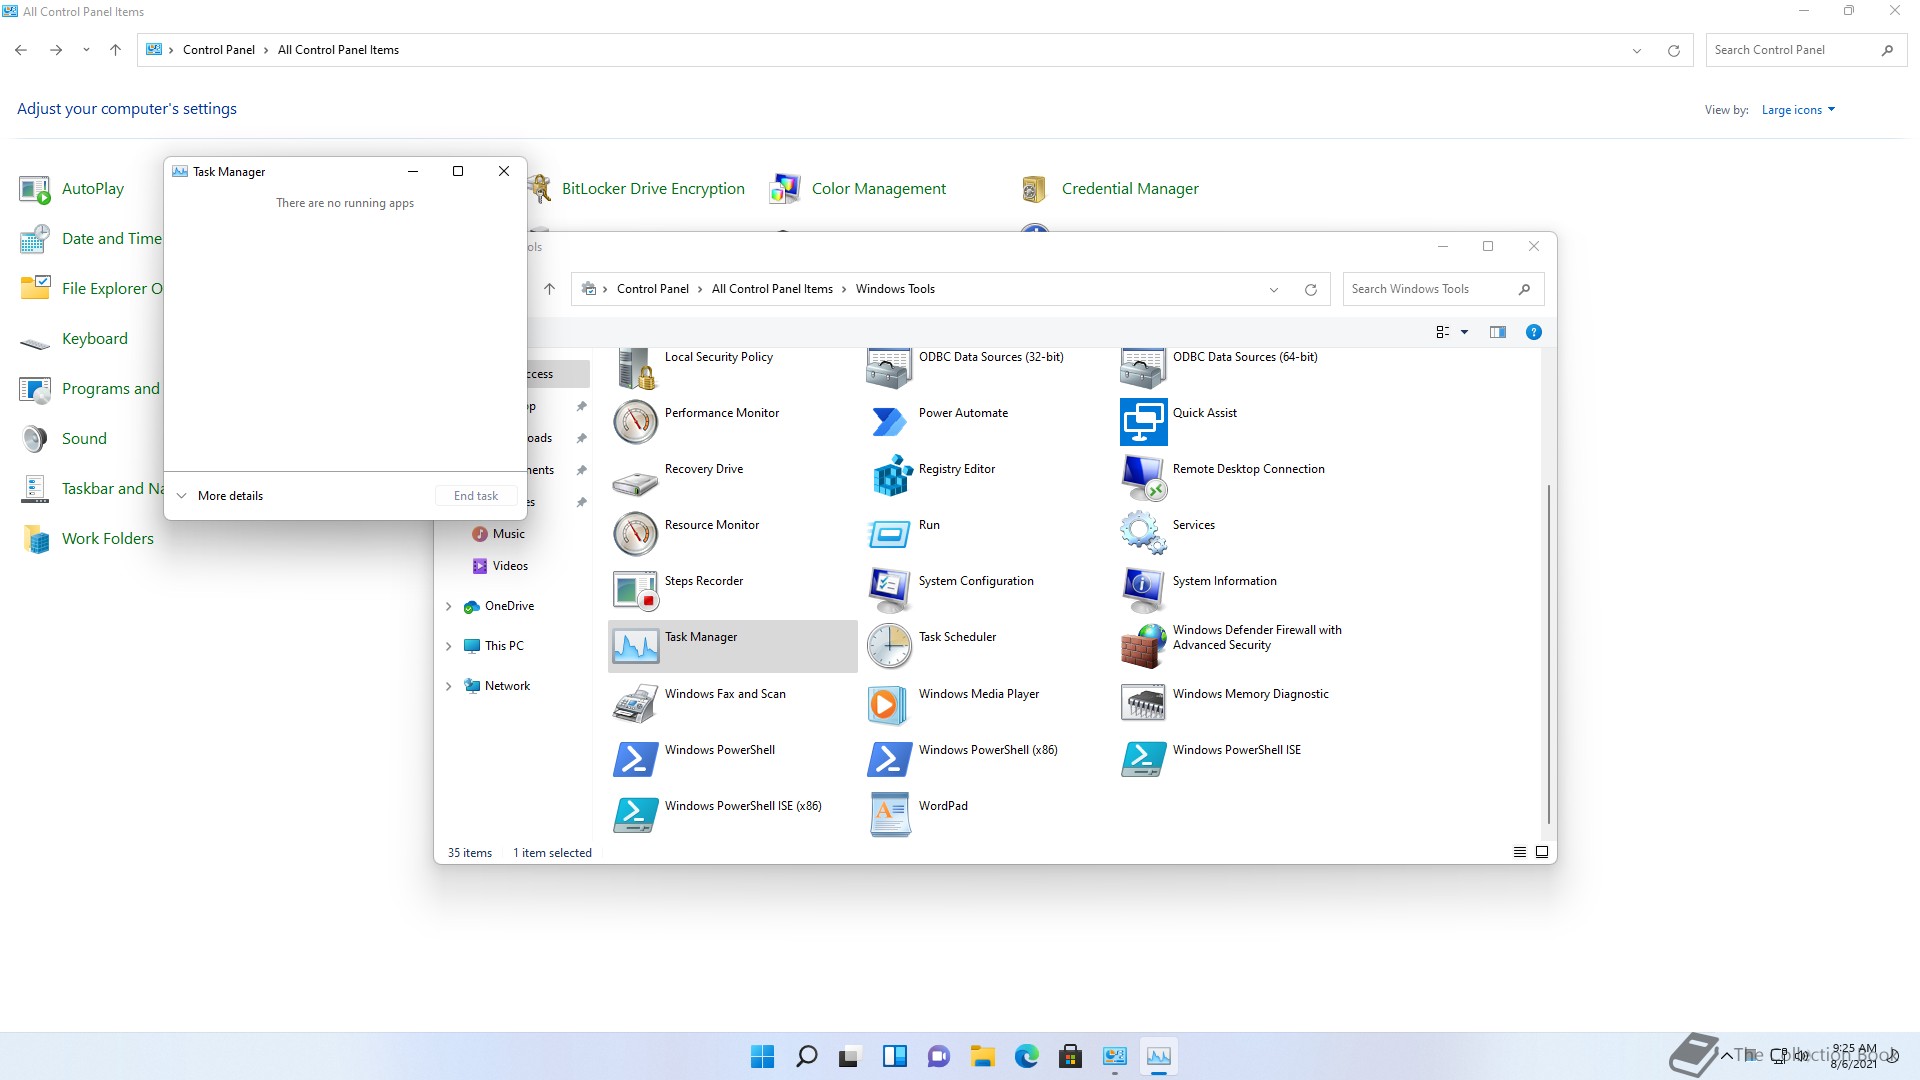Refresh the All Control Panel Items window

1673,51
